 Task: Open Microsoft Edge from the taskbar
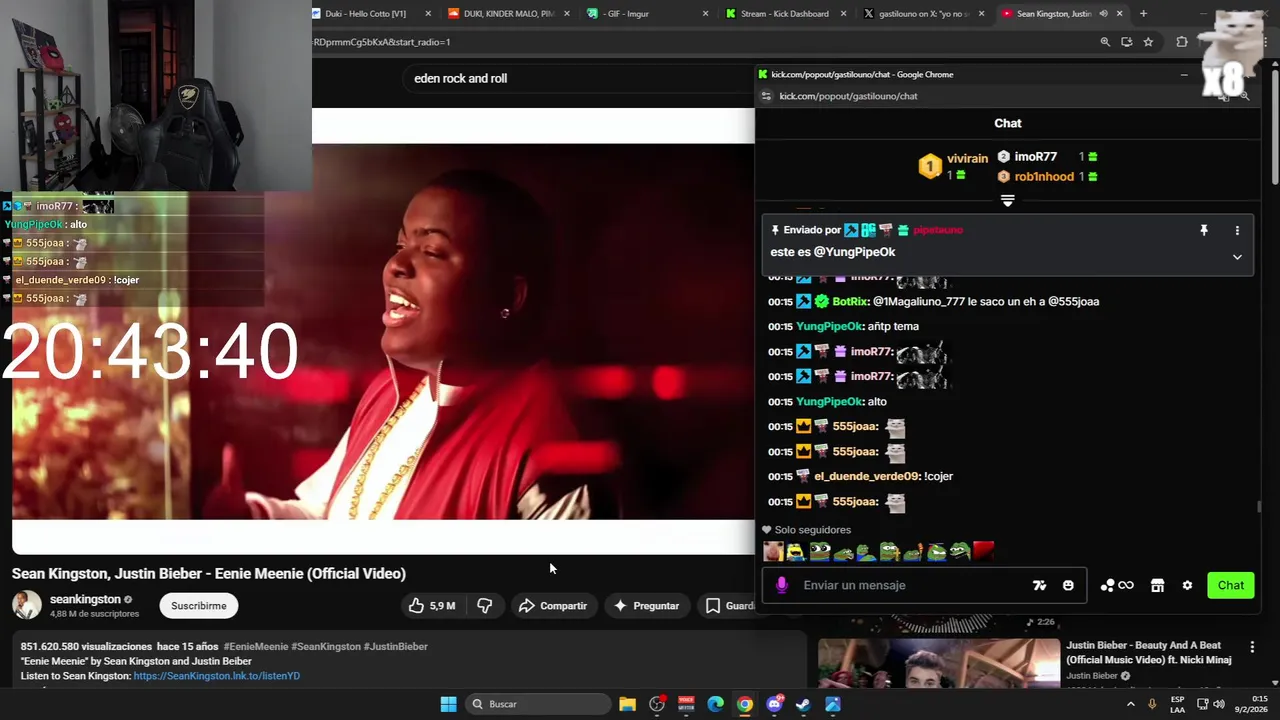[715, 704]
